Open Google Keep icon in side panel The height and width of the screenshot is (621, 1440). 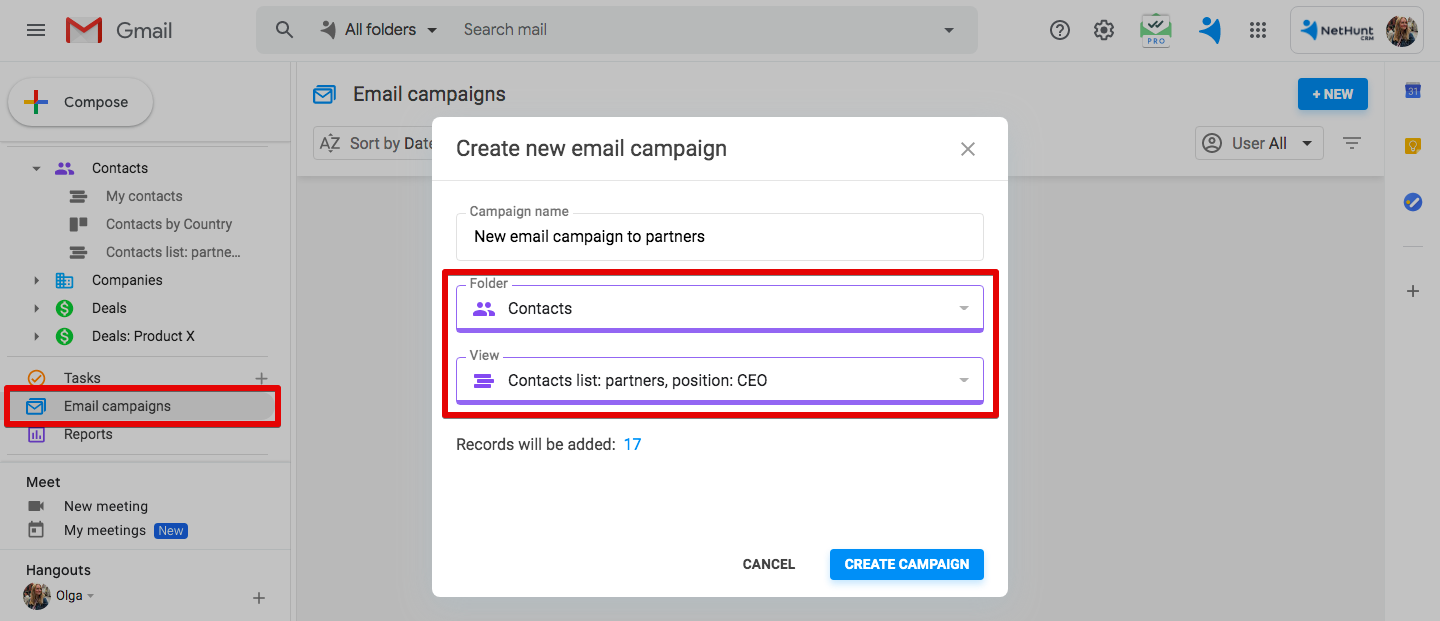click(x=1413, y=146)
